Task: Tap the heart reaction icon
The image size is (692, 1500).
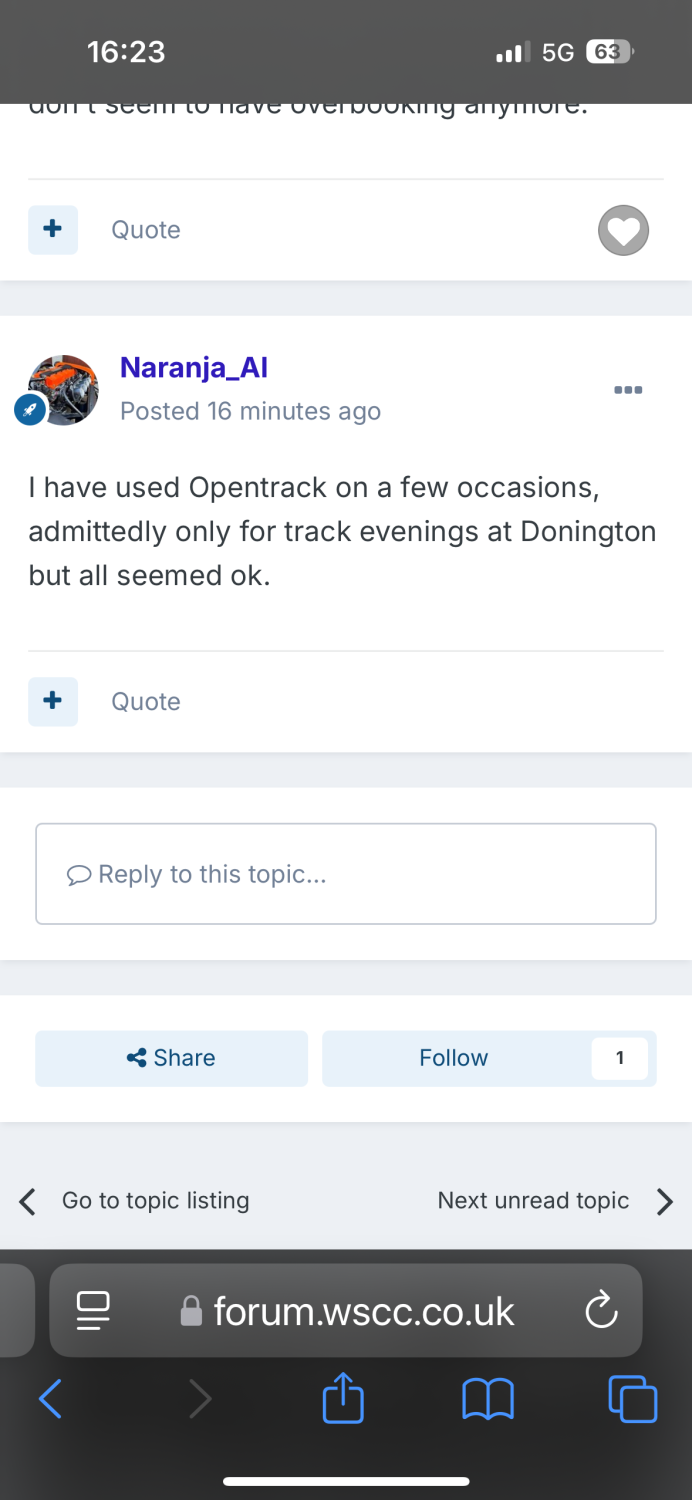Action: click(x=623, y=231)
